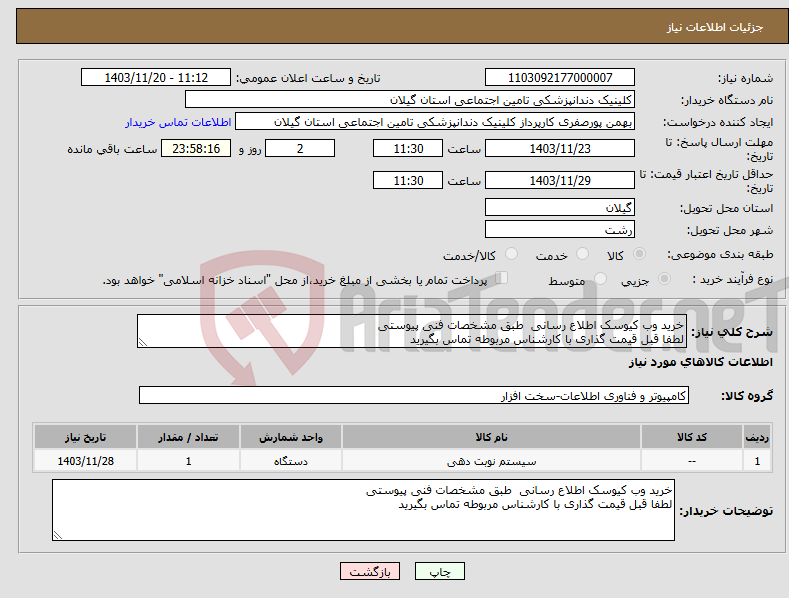The width and height of the screenshot is (789, 598).
Task: Select the کالا radio button
Action: 640,254
